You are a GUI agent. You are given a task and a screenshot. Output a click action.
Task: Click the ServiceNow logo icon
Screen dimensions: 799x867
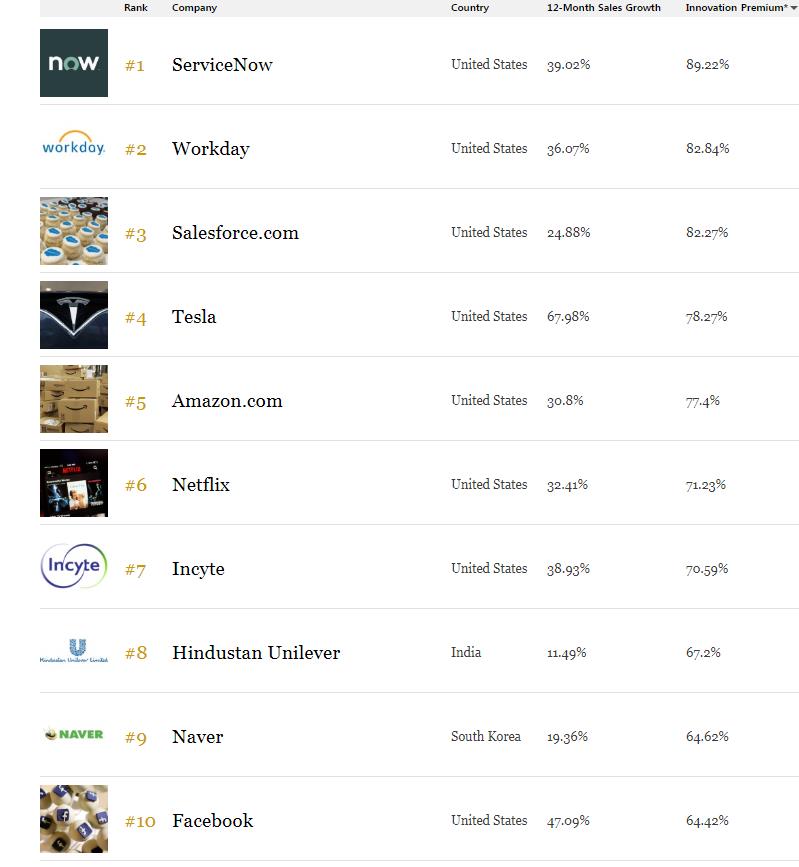click(x=74, y=63)
